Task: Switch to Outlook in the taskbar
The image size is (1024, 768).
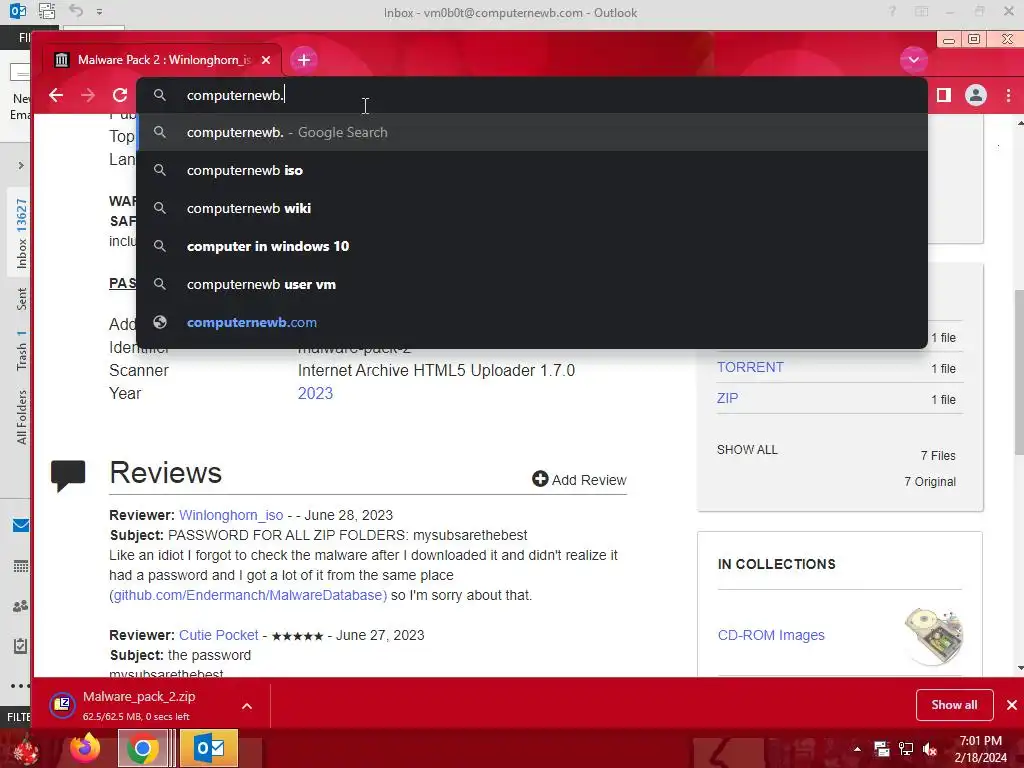Action: (x=209, y=748)
